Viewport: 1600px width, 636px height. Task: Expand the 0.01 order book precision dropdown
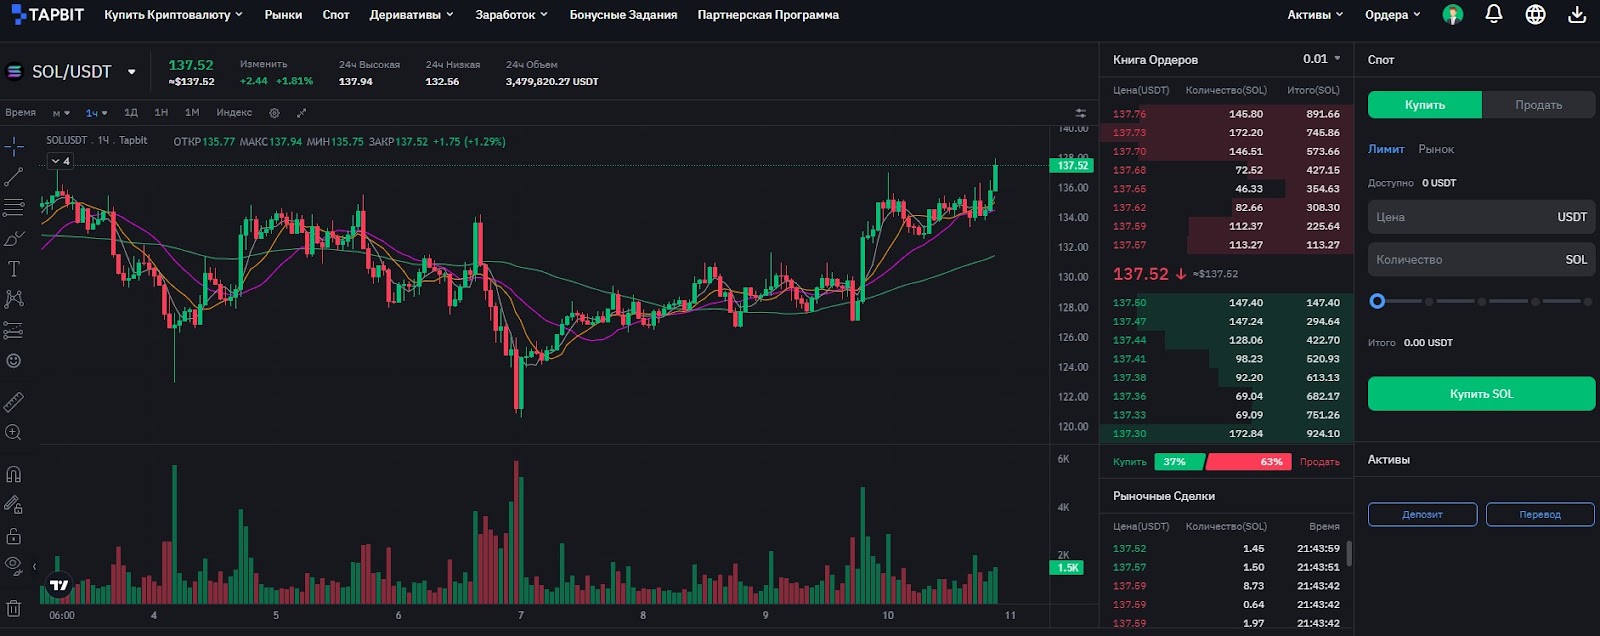click(1322, 59)
